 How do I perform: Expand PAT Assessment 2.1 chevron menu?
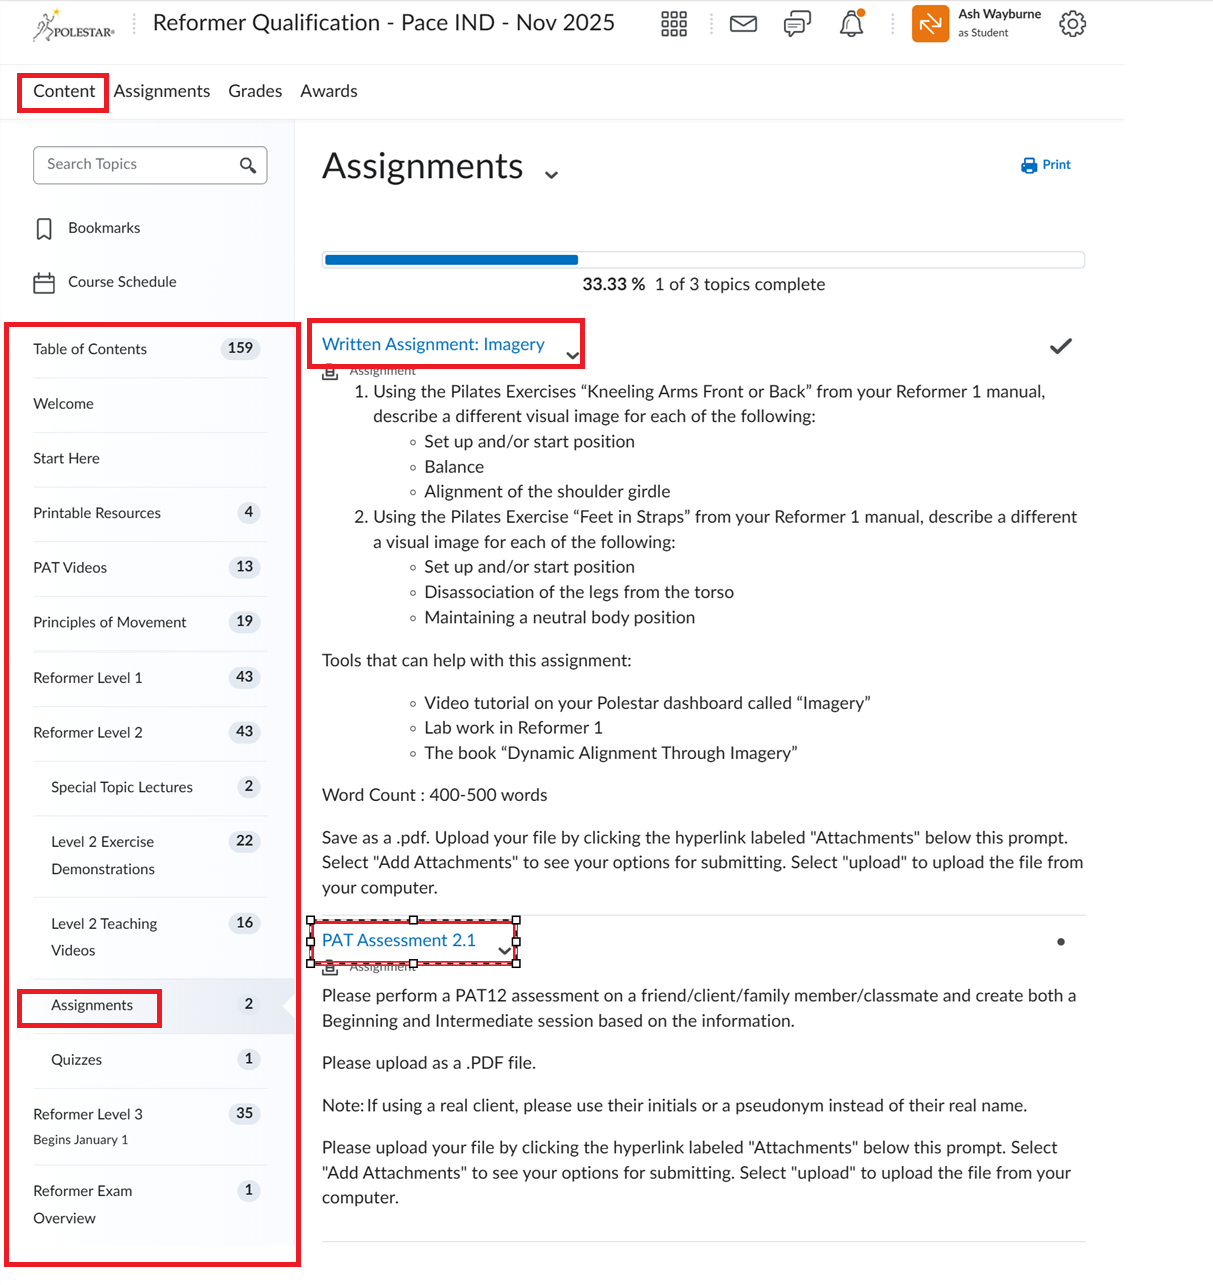[x=504, y=951]
